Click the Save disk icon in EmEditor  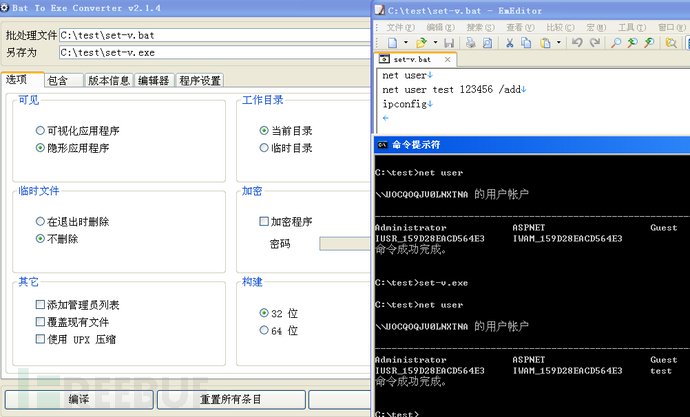(x=449, y=43)
